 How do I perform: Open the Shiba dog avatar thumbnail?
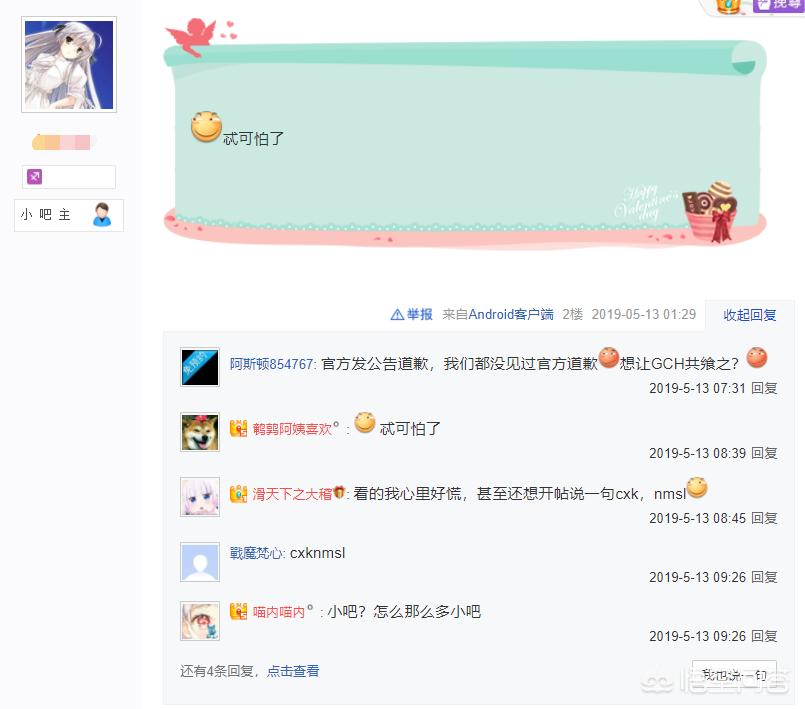[x=200, y=432]
